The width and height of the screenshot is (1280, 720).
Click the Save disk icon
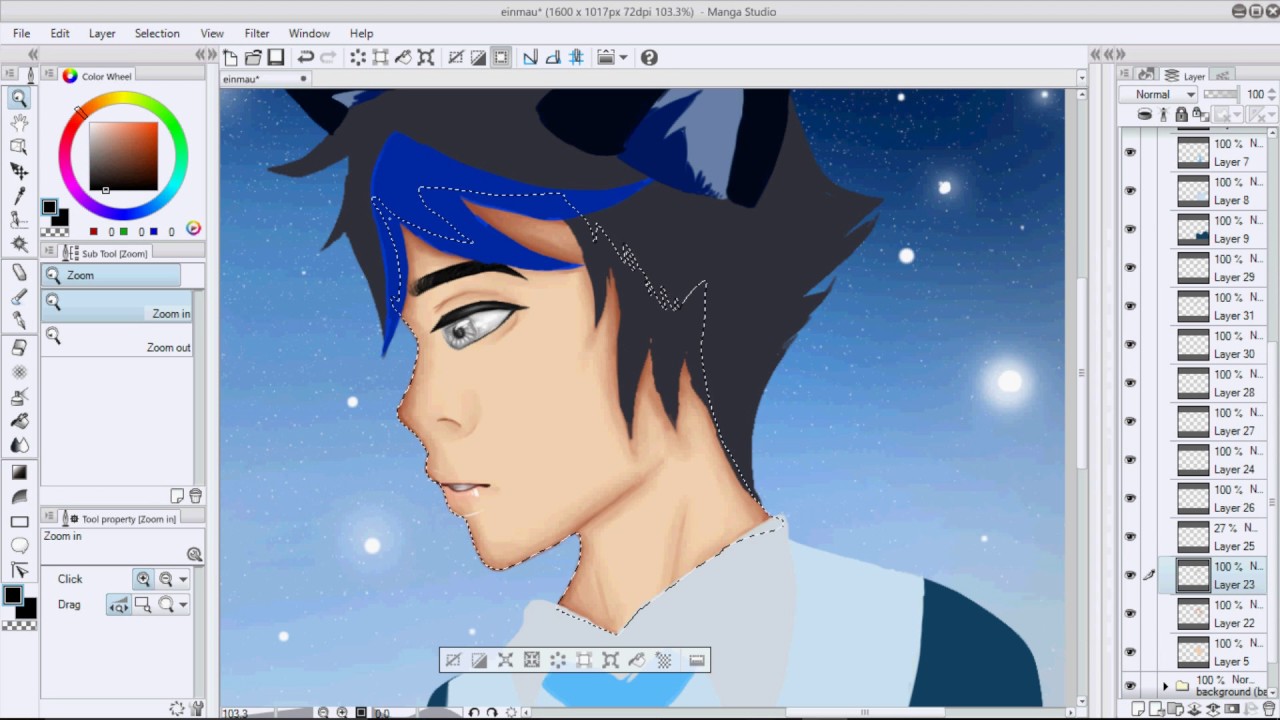276,58
